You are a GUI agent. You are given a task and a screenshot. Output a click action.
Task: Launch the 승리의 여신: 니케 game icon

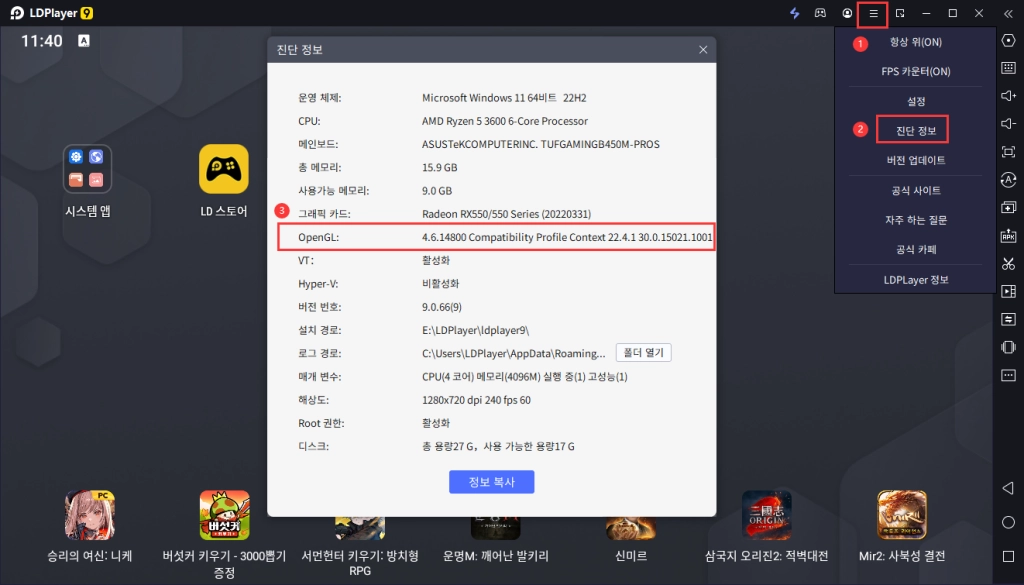[90, 515]
